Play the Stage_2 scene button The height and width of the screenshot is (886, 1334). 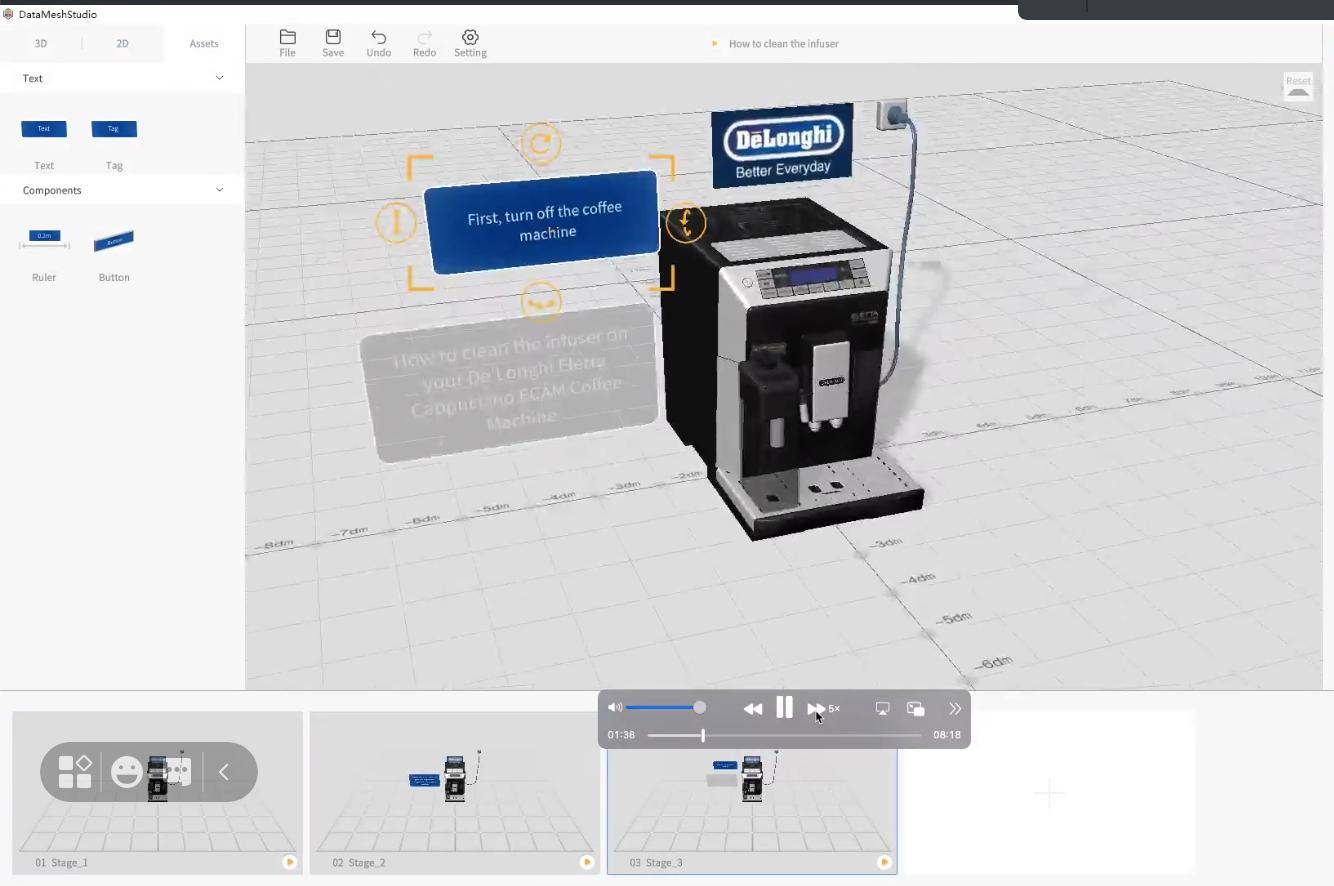point(587,862)
